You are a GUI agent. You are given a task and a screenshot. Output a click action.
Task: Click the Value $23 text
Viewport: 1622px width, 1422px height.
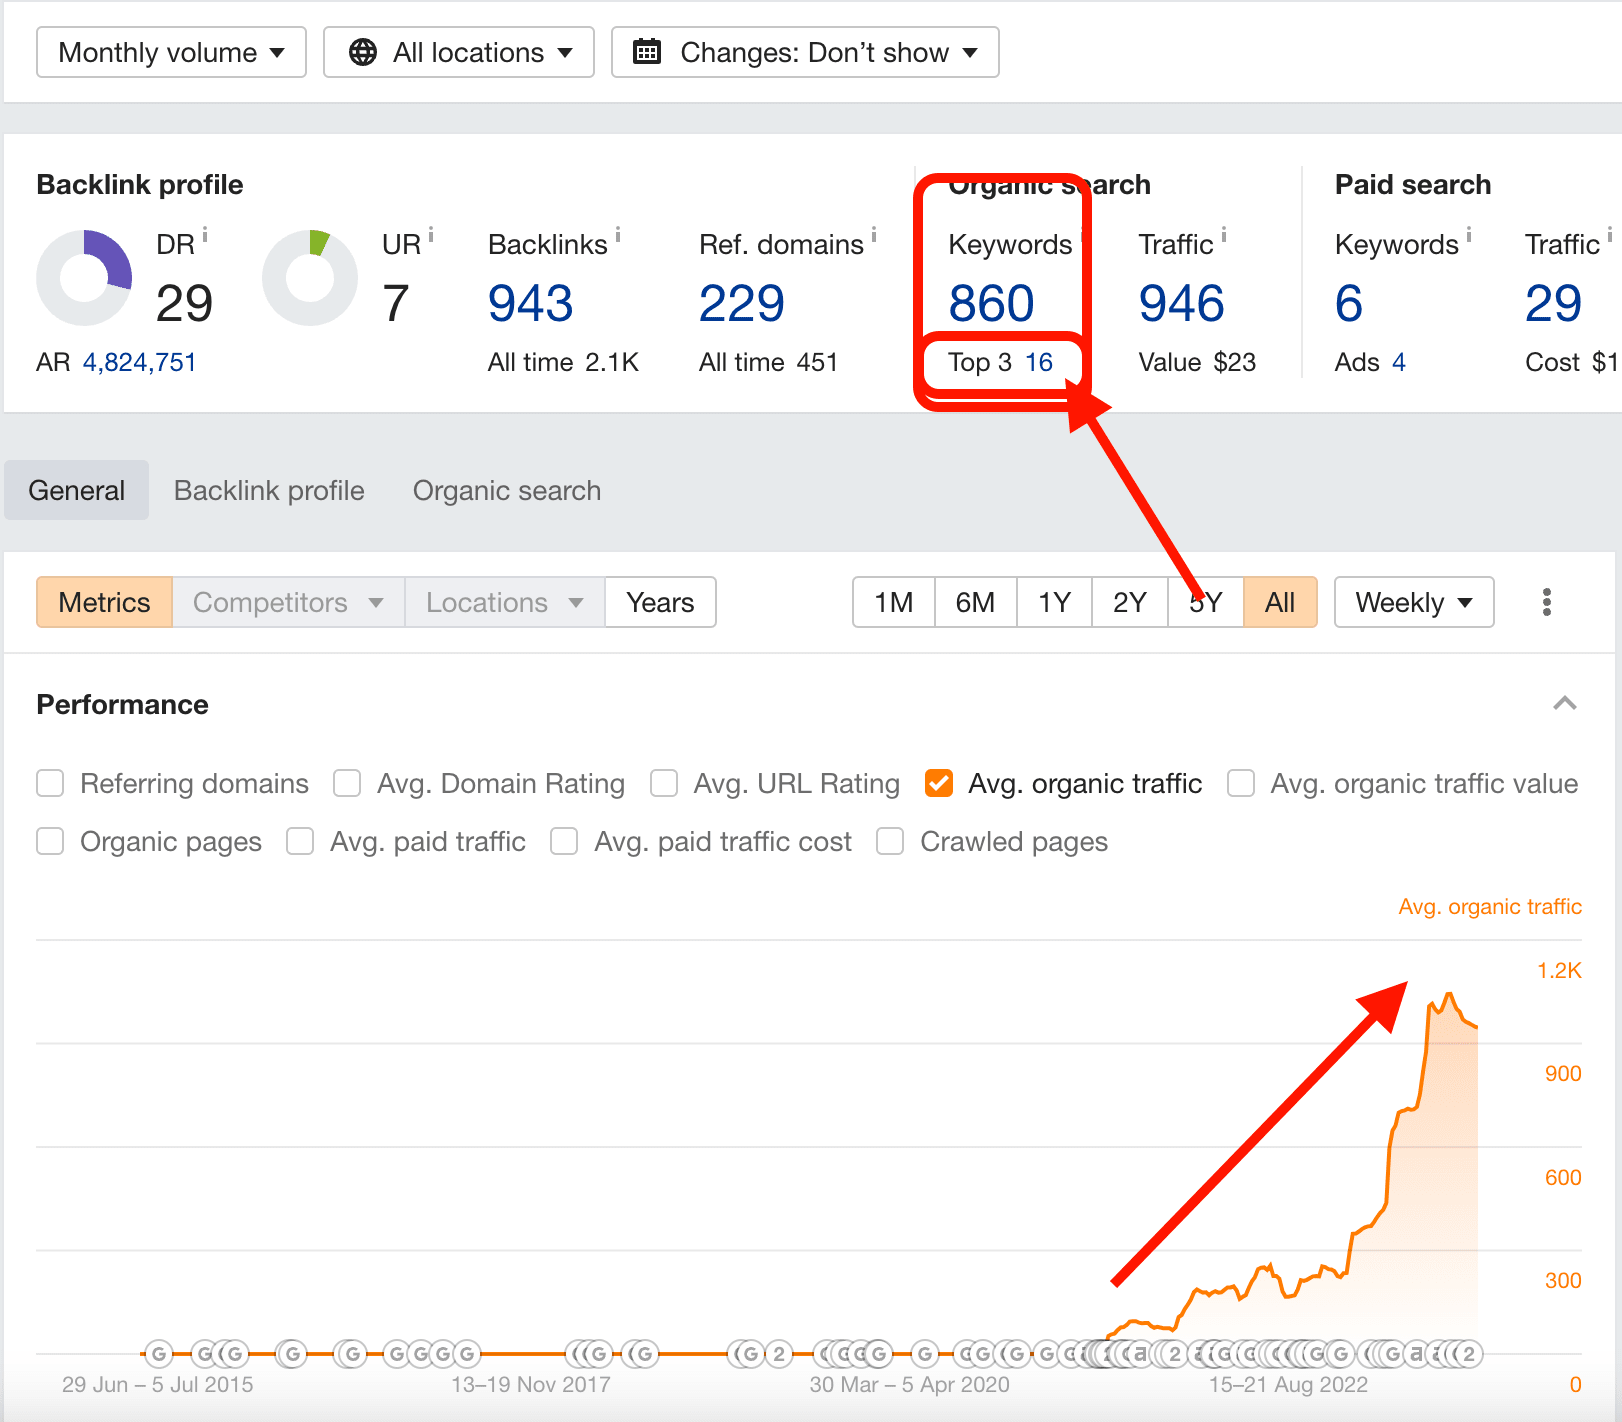(1197, 362)
